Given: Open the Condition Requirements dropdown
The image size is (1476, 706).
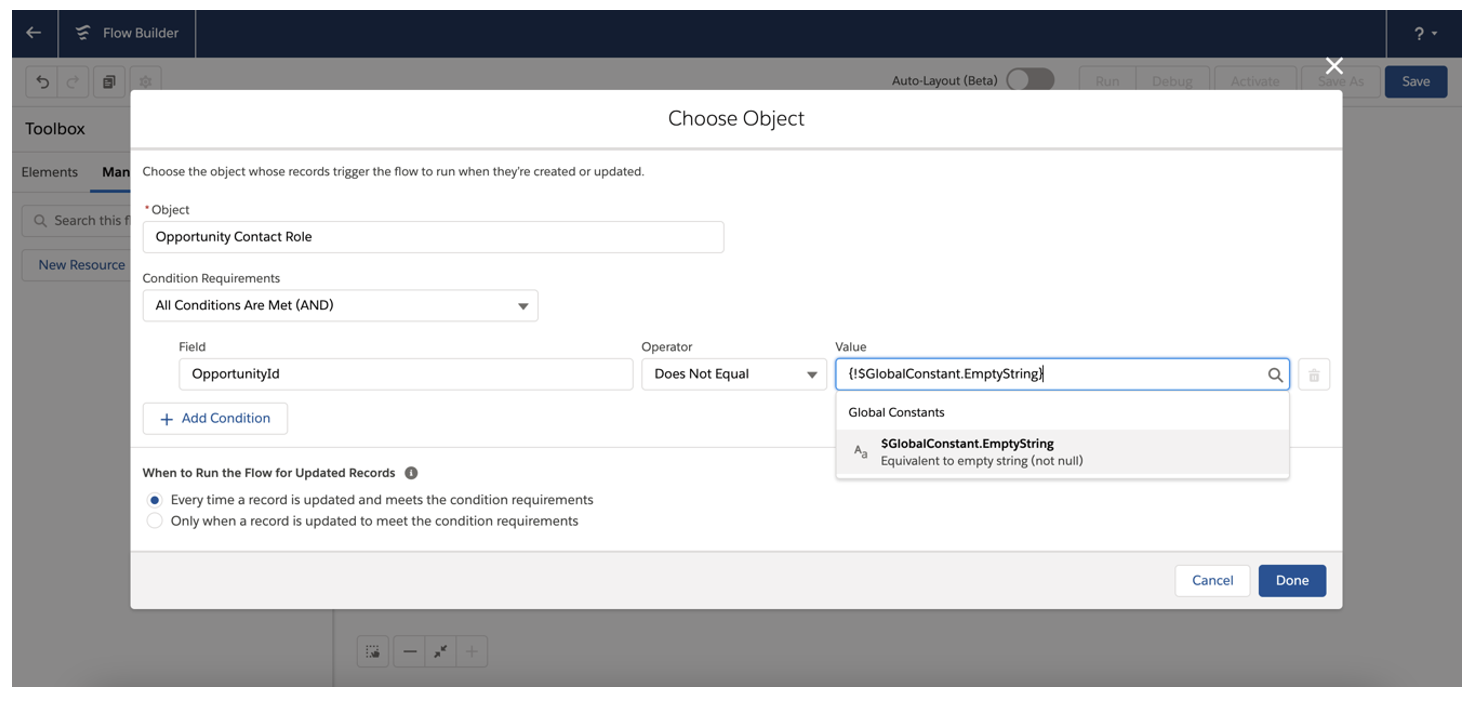Looking at the screenshot, I should point(340,306).
